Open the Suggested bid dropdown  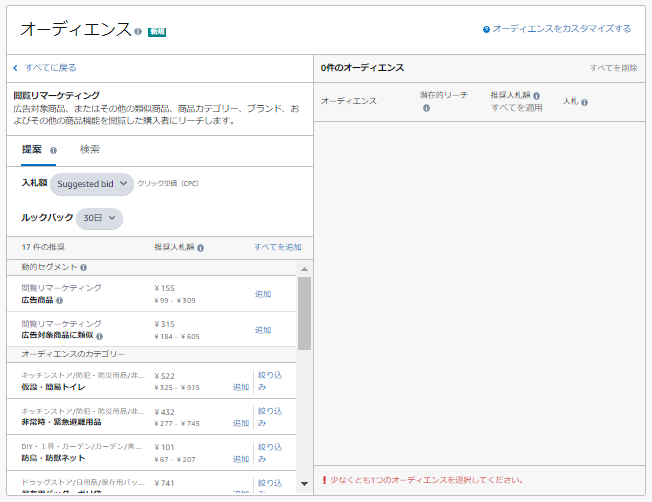coord(92,184)
